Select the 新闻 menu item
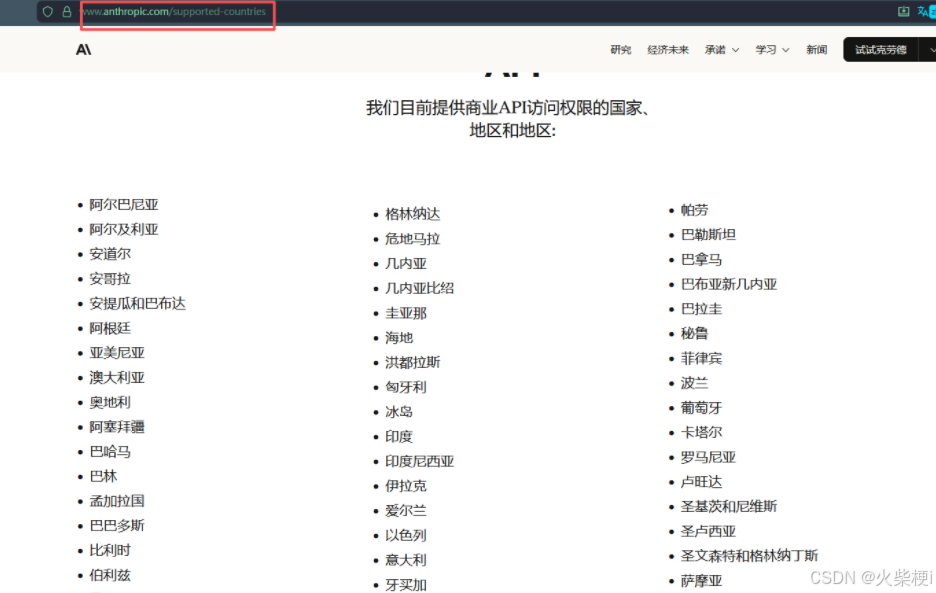The height and width of the screenshot is (593, 936). pyautogui.click(x=816, y=48)
